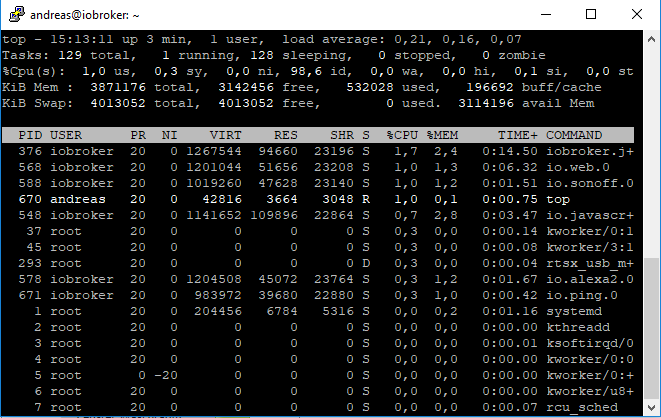Click the '196692 buff/cache' value
661x418 pixels.
534,88
